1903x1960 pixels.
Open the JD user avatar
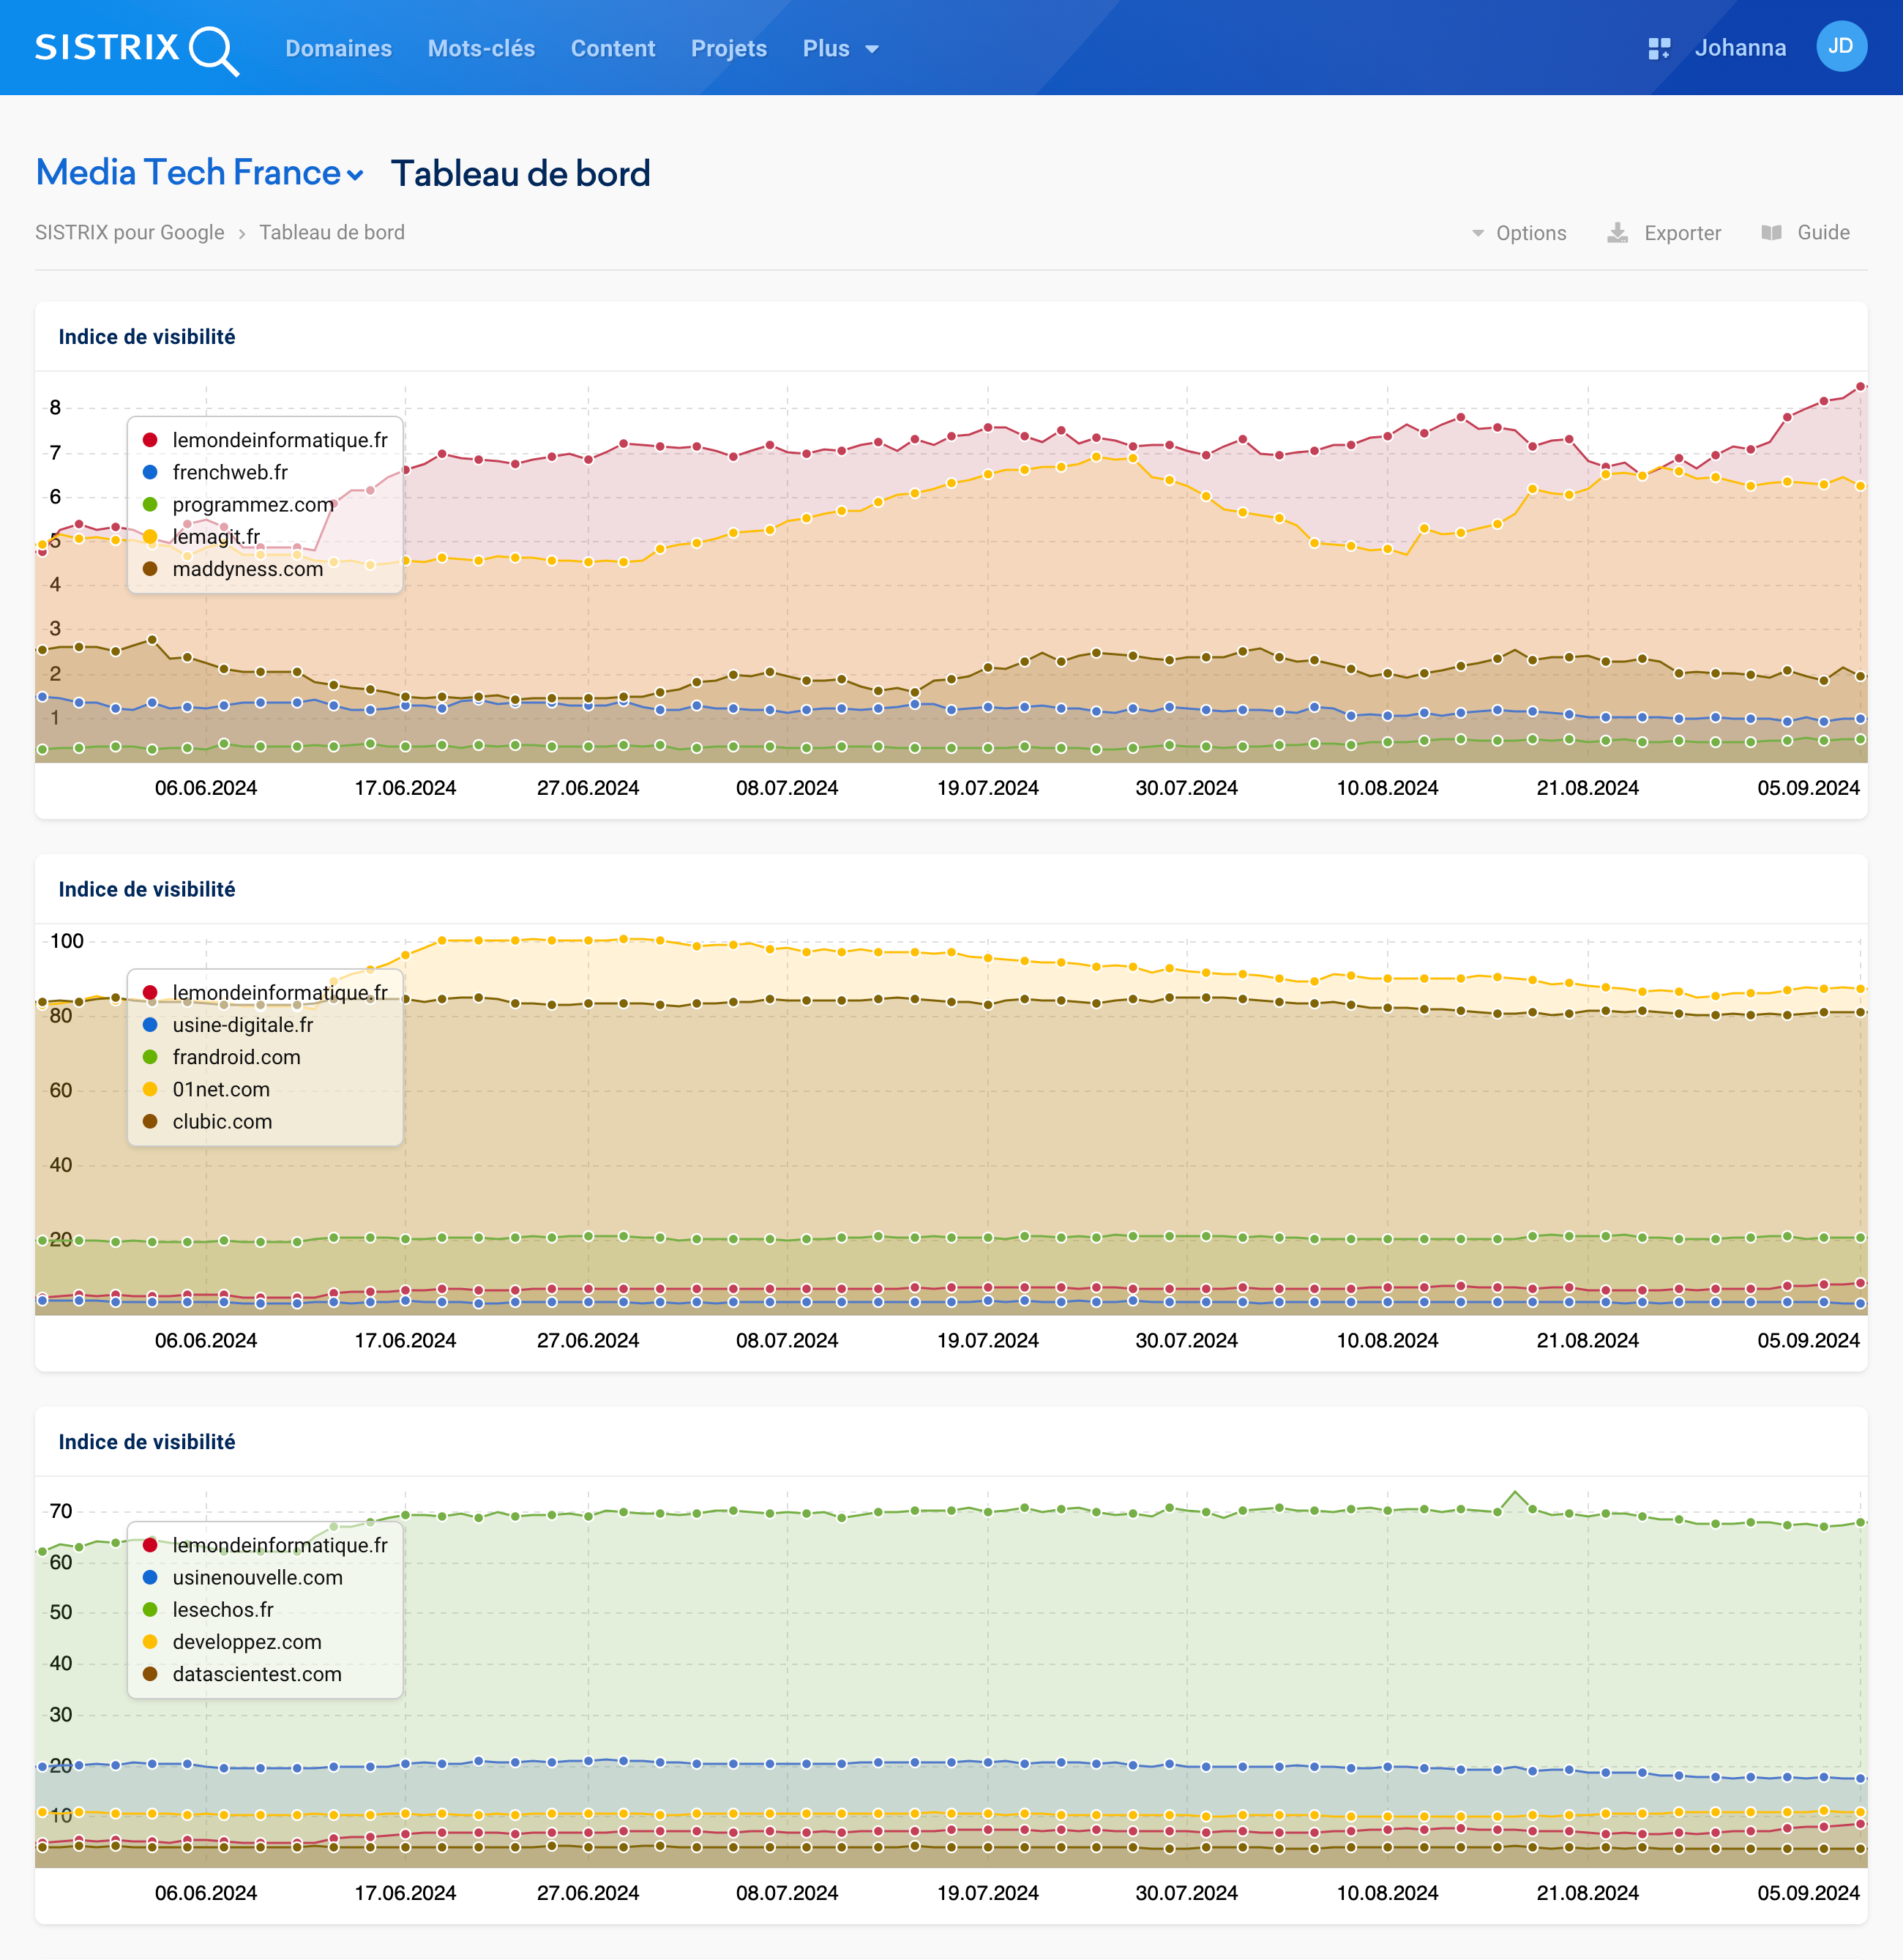pyautogui.click(x=1841, y=47)
